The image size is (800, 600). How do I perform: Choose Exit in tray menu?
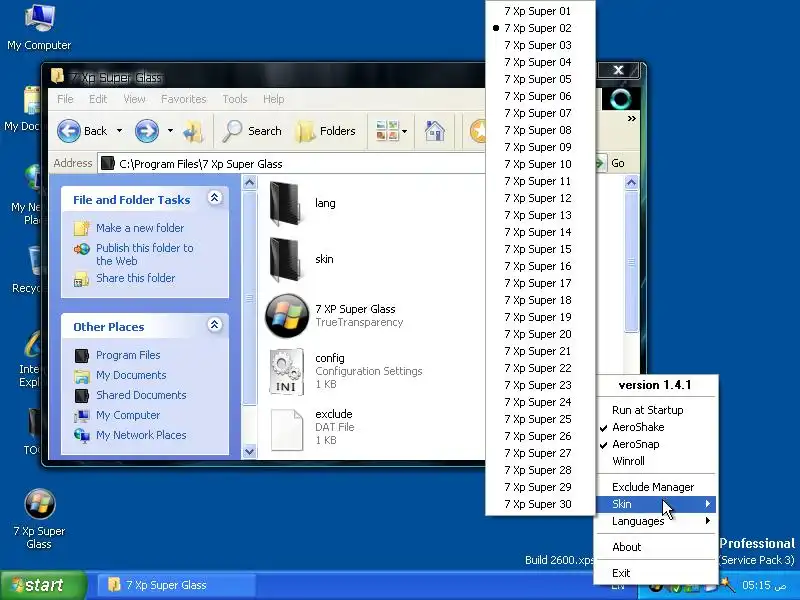coord(656,573)
